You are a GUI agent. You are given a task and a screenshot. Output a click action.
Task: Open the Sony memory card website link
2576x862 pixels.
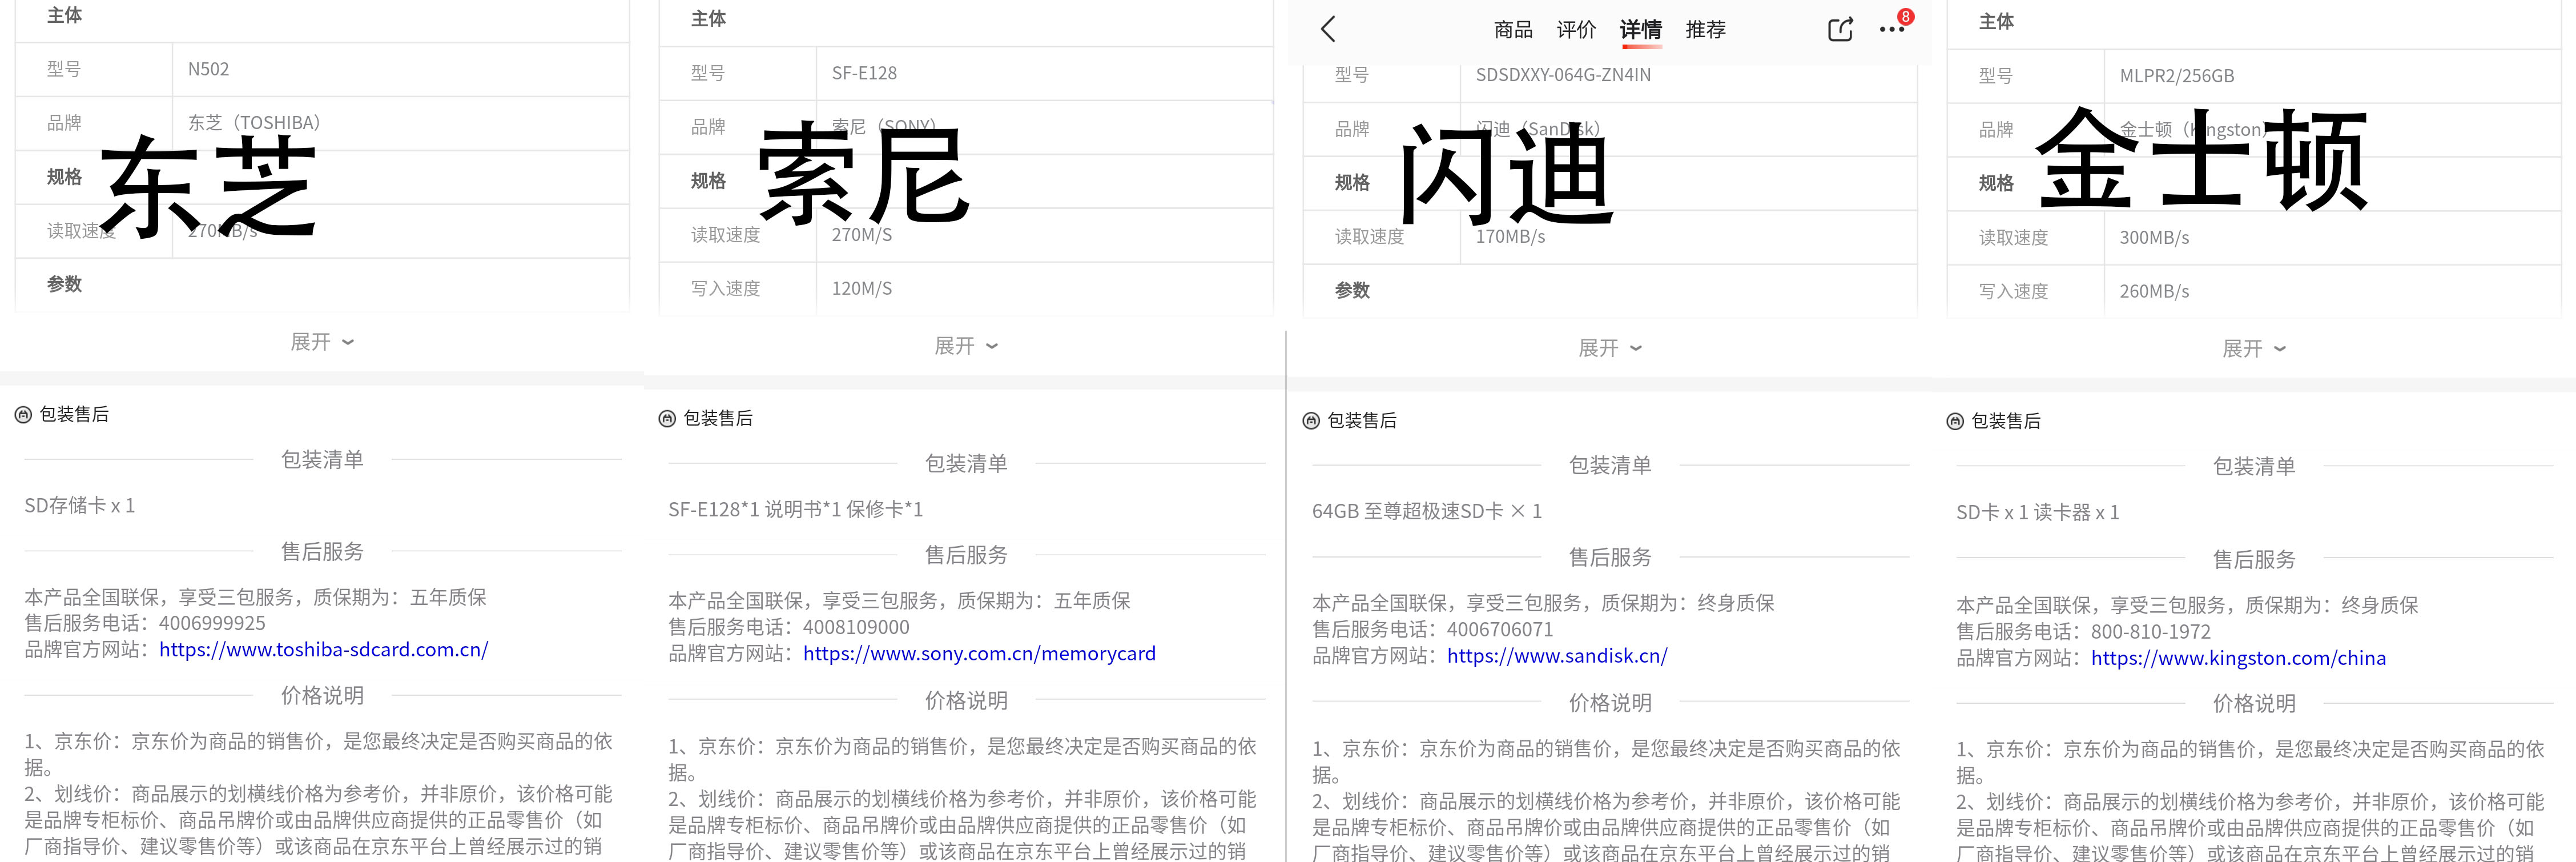[x=979, y=653]
